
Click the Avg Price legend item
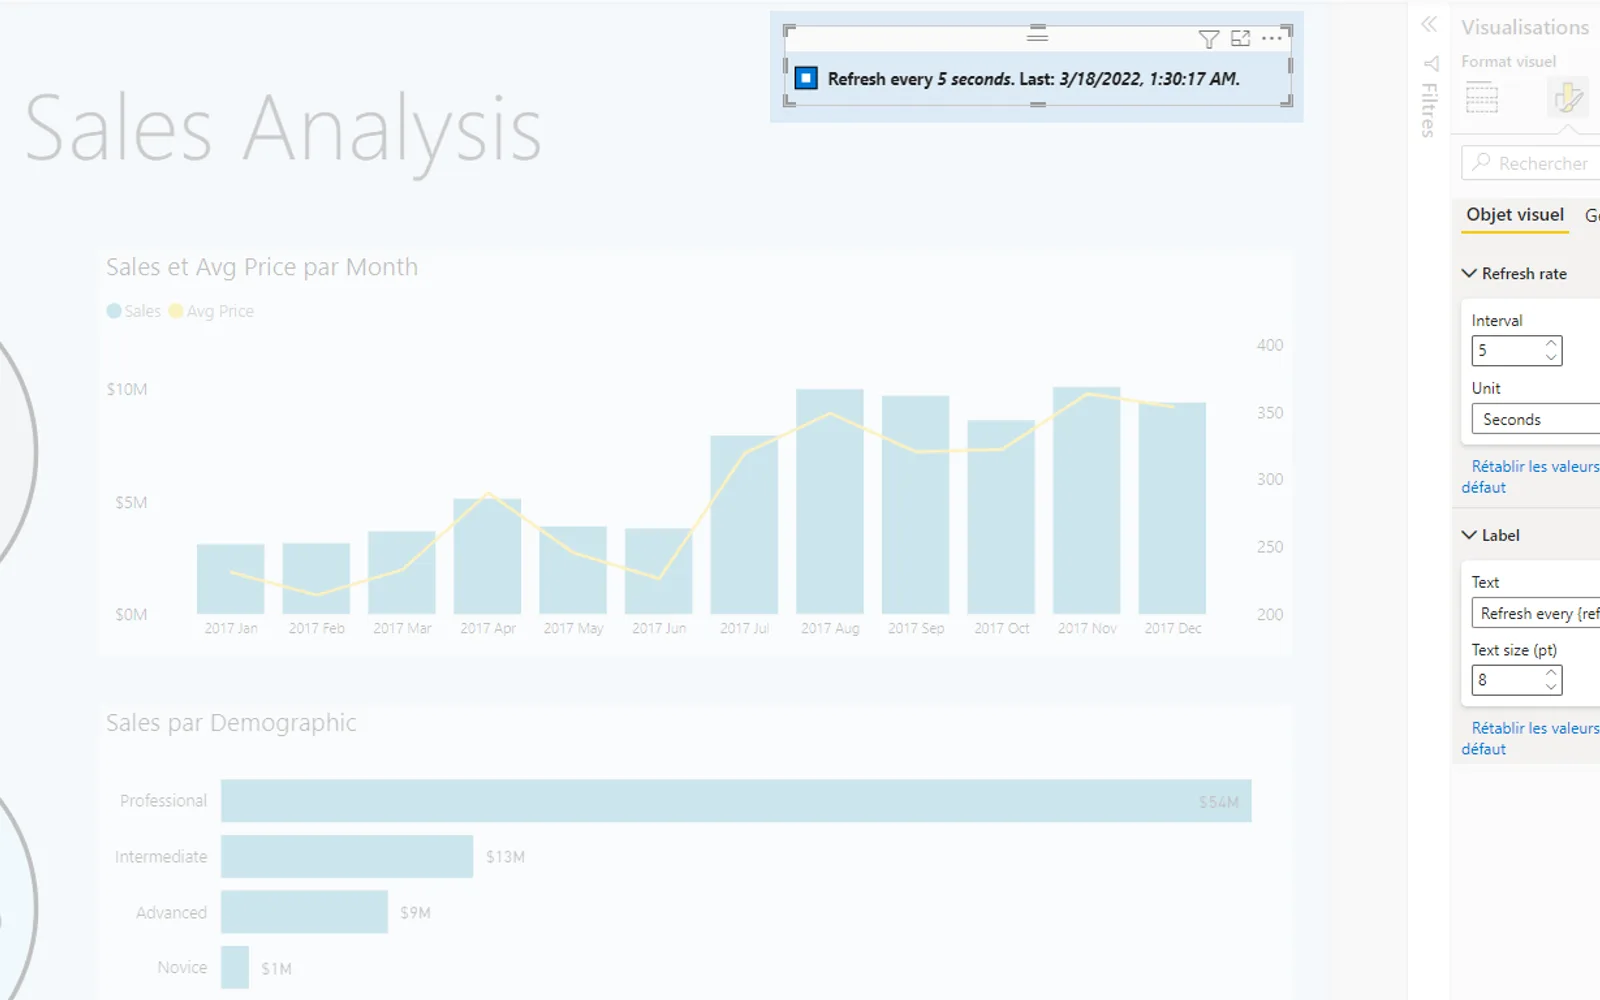point(212,311)
